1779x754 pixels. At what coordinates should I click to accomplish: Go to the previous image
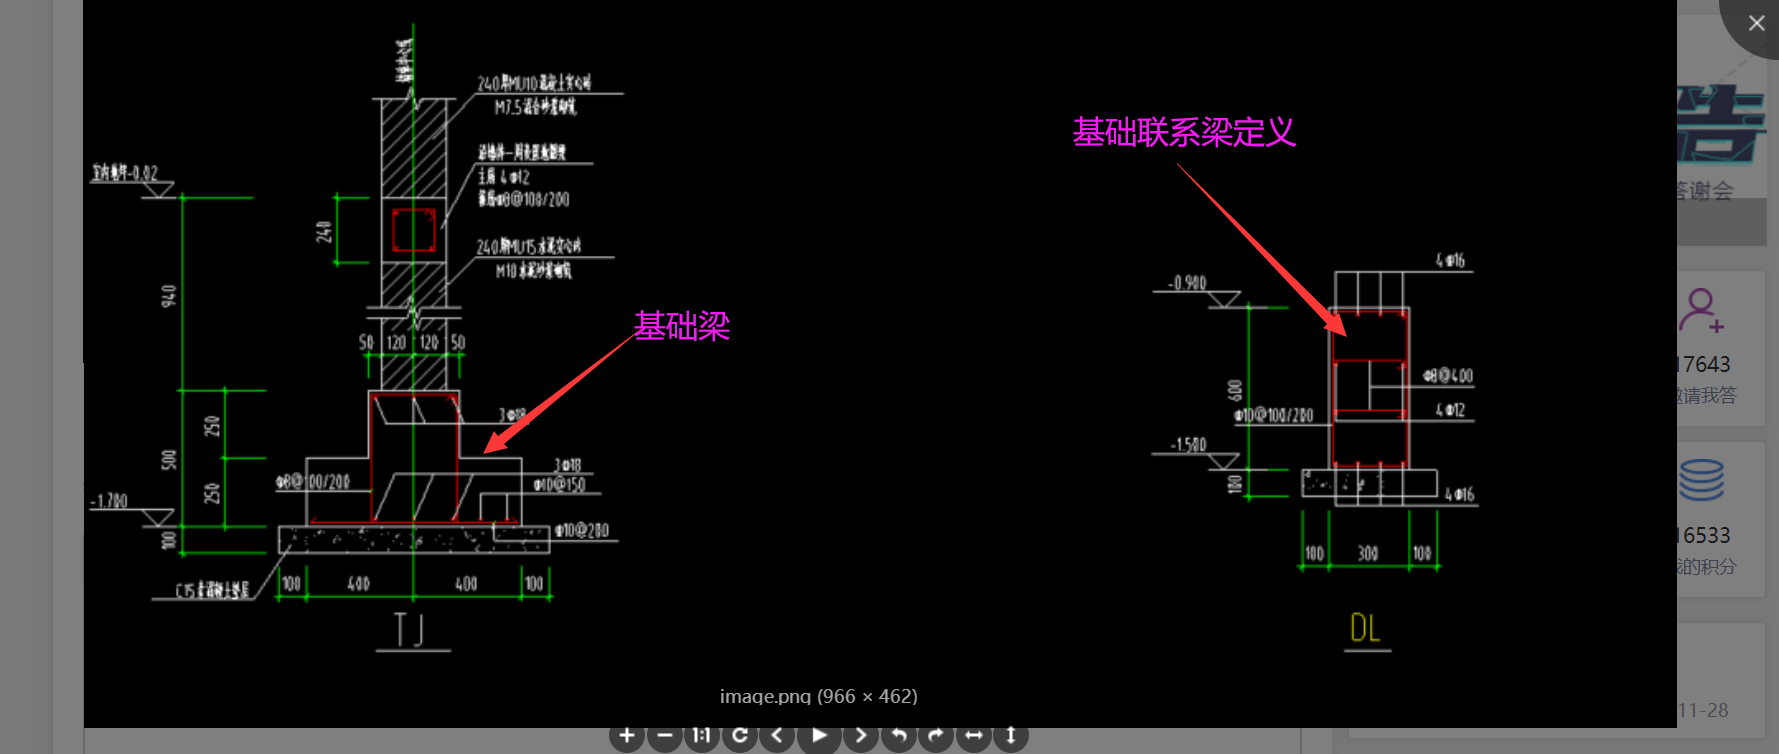point(777,736)
